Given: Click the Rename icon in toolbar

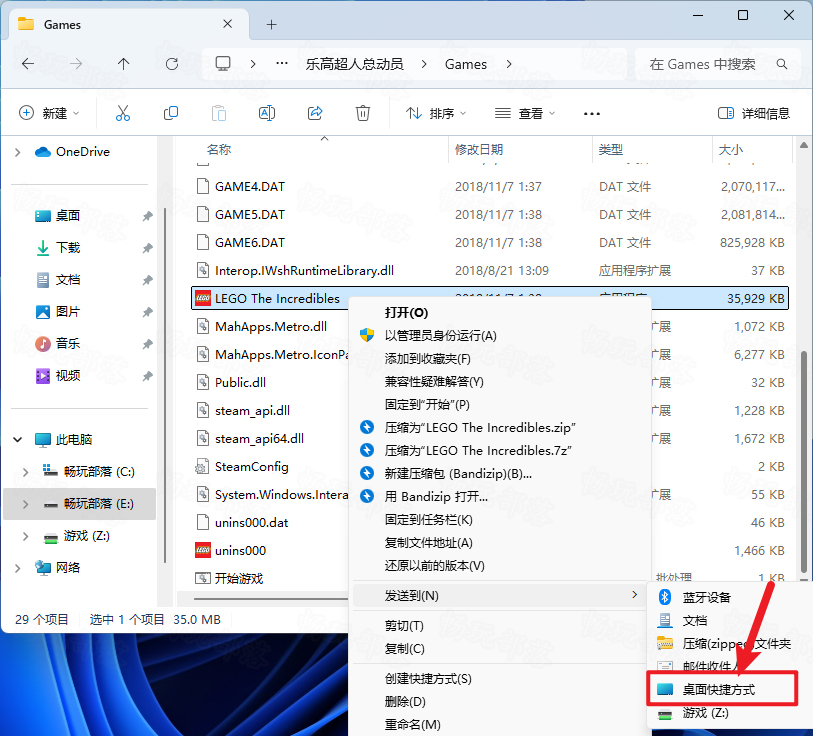Looking at the screenshot, I should pyautogui.click(x=267, y=113).
